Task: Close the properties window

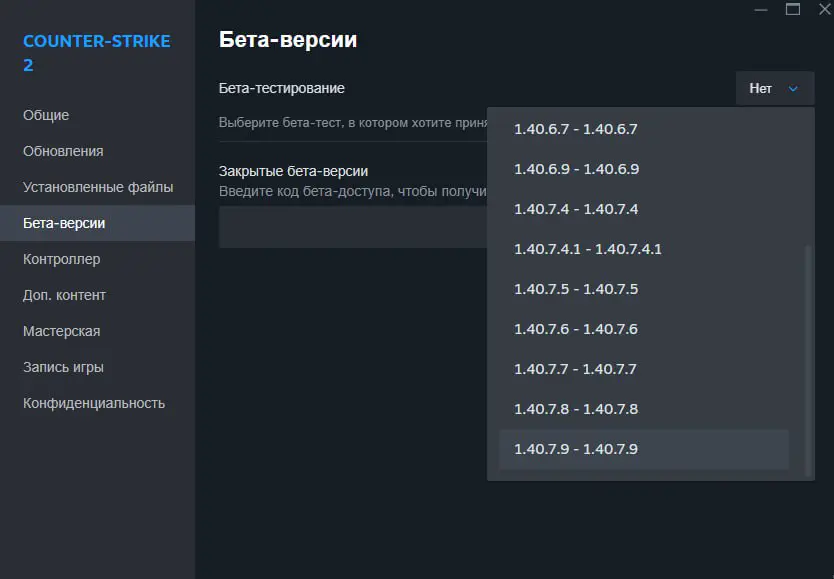Action: (x=824, y=9)
